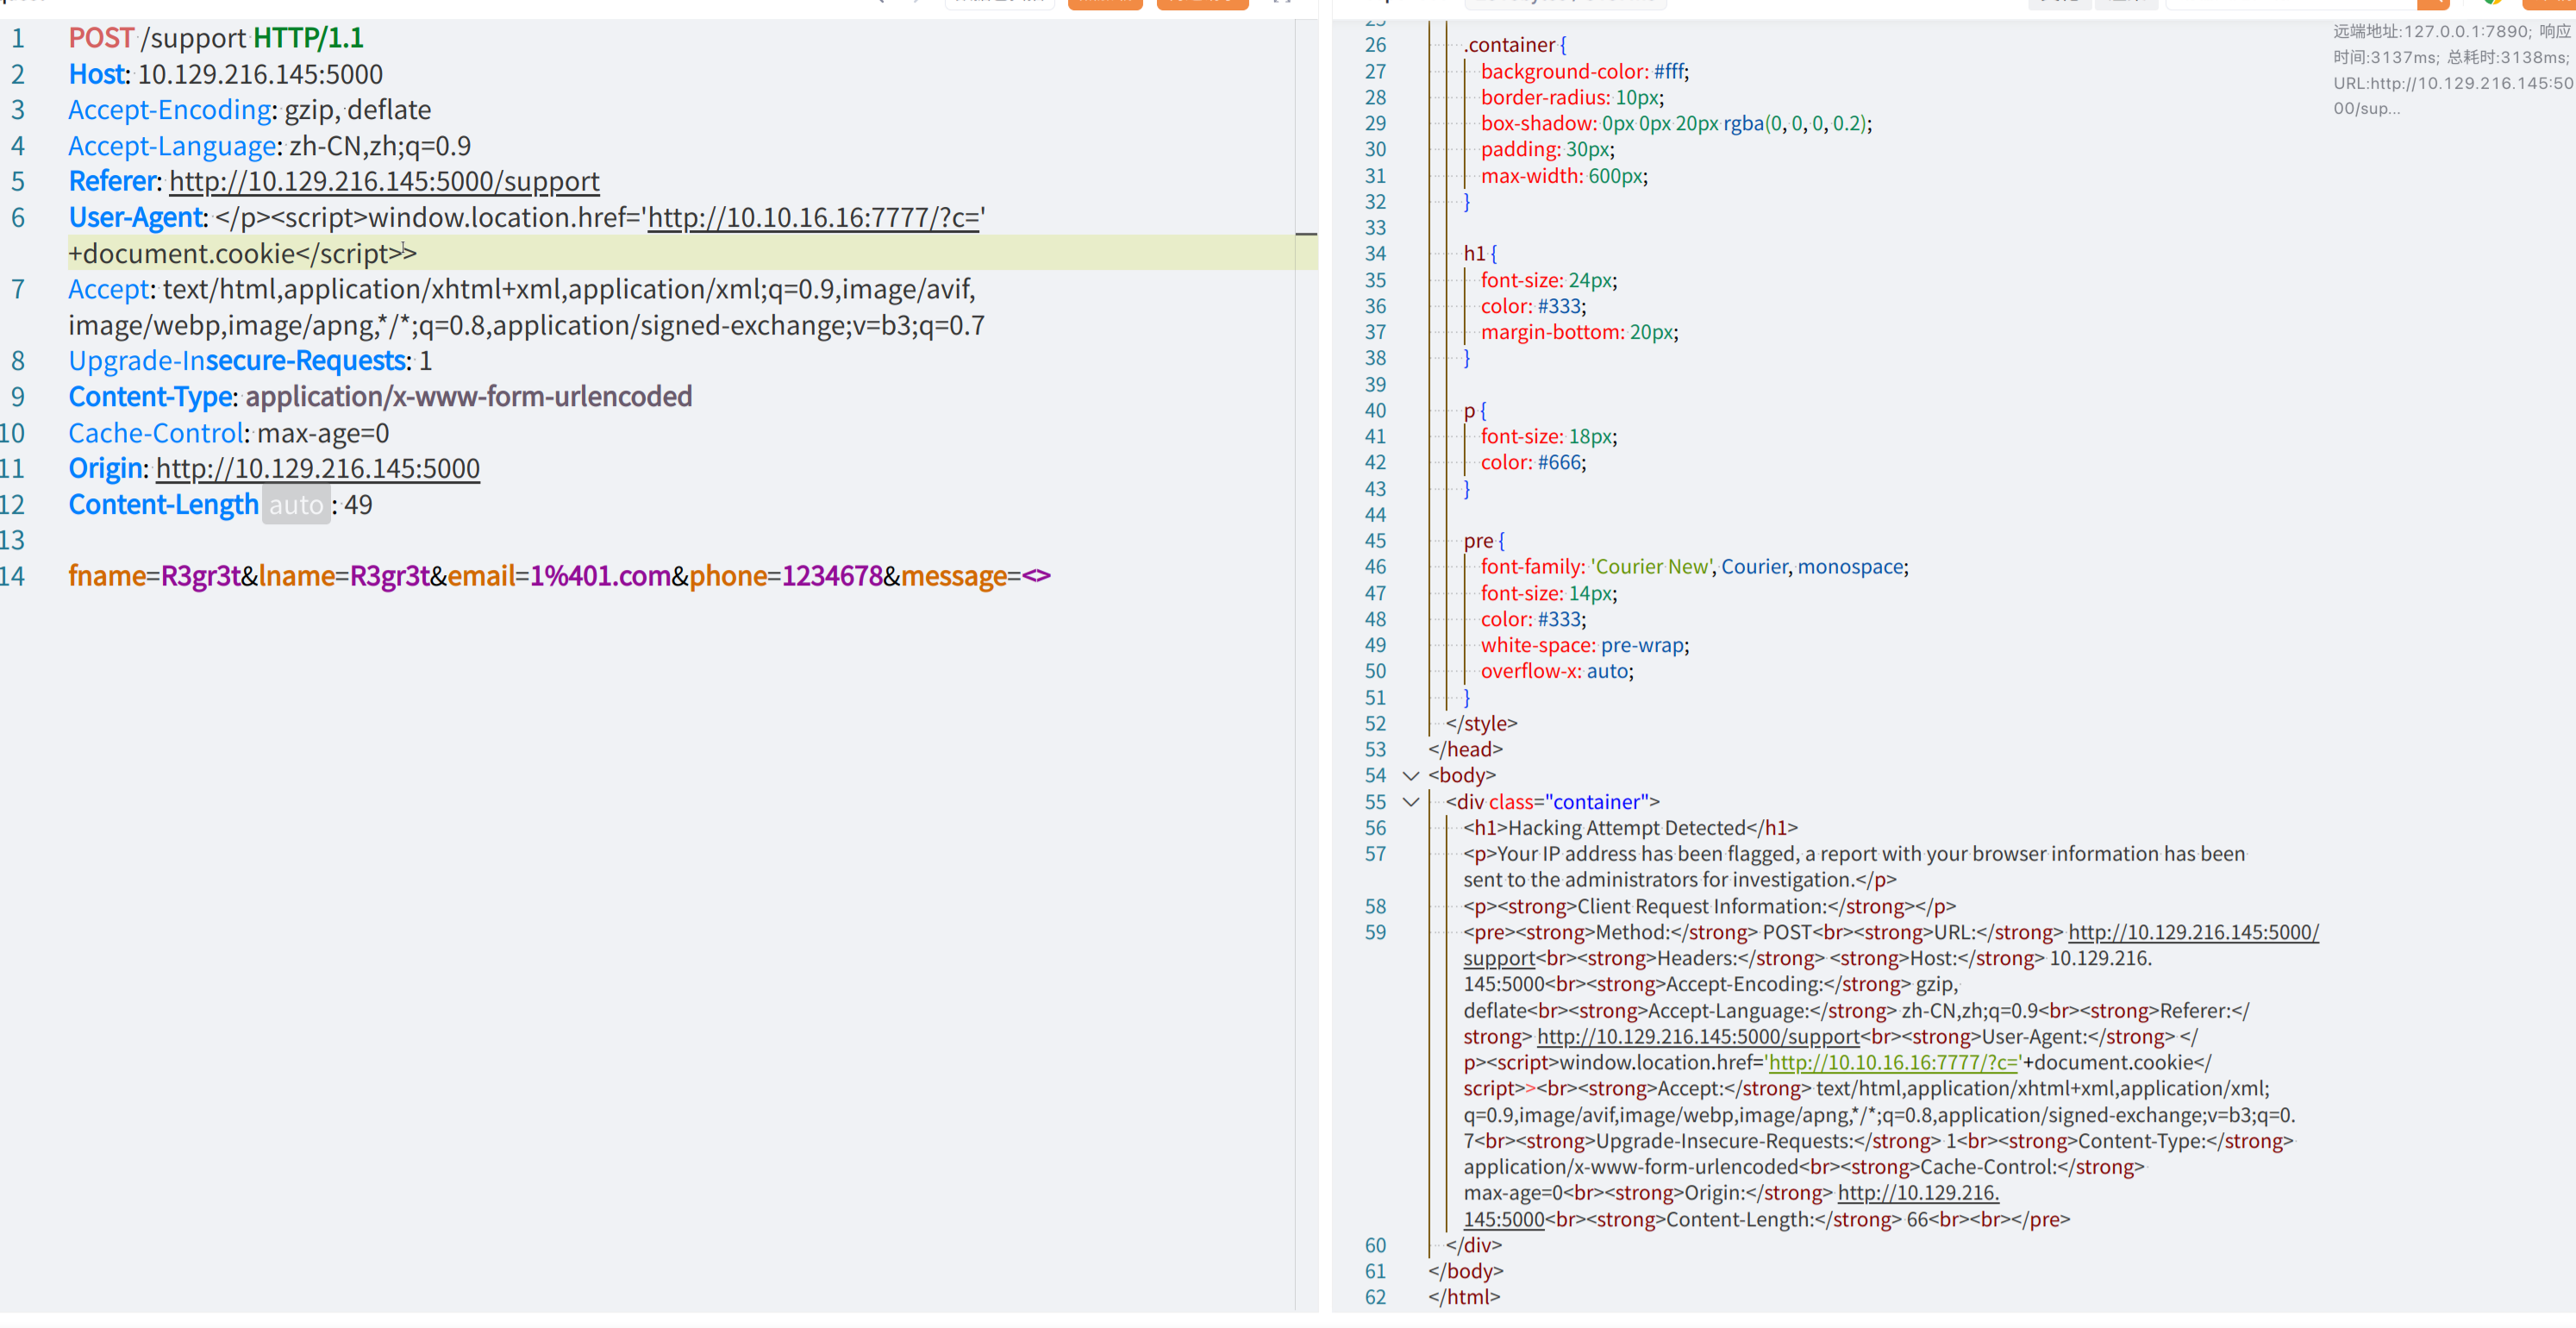Click 'overflow-x: auto;' on line 50
Viewport: 2576px width, 1328px height.
click(x=1557, y=672)
